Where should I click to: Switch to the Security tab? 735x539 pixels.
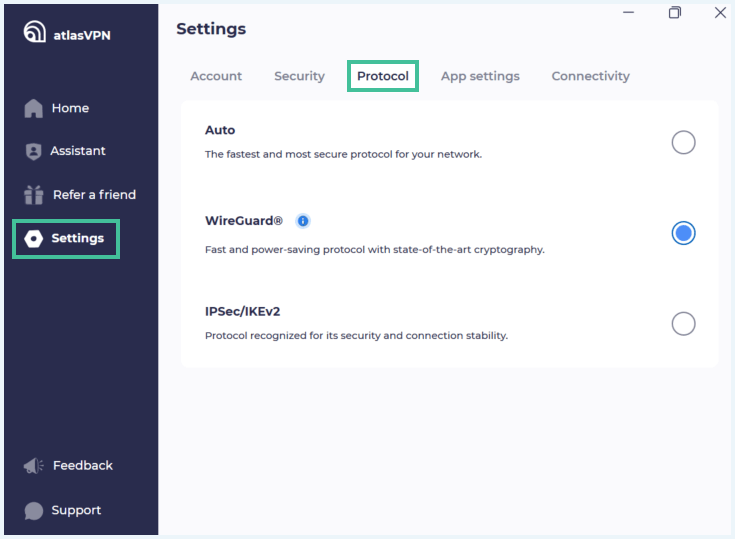click(300, 76)
